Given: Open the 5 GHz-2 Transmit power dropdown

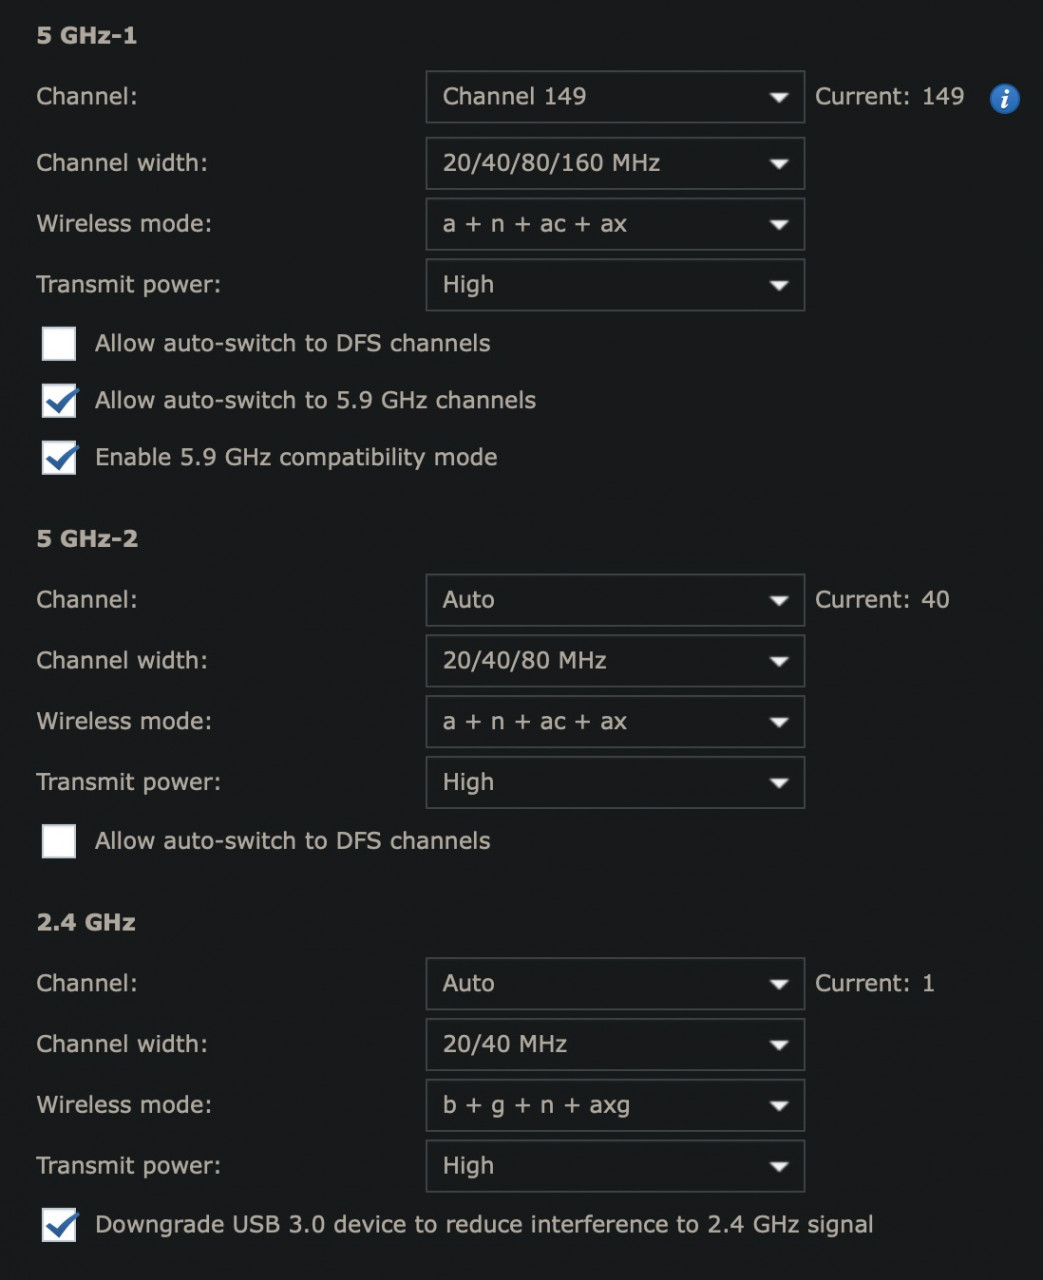Looking at the screenshot, I should pyautogui.click(x=614, y=783).
